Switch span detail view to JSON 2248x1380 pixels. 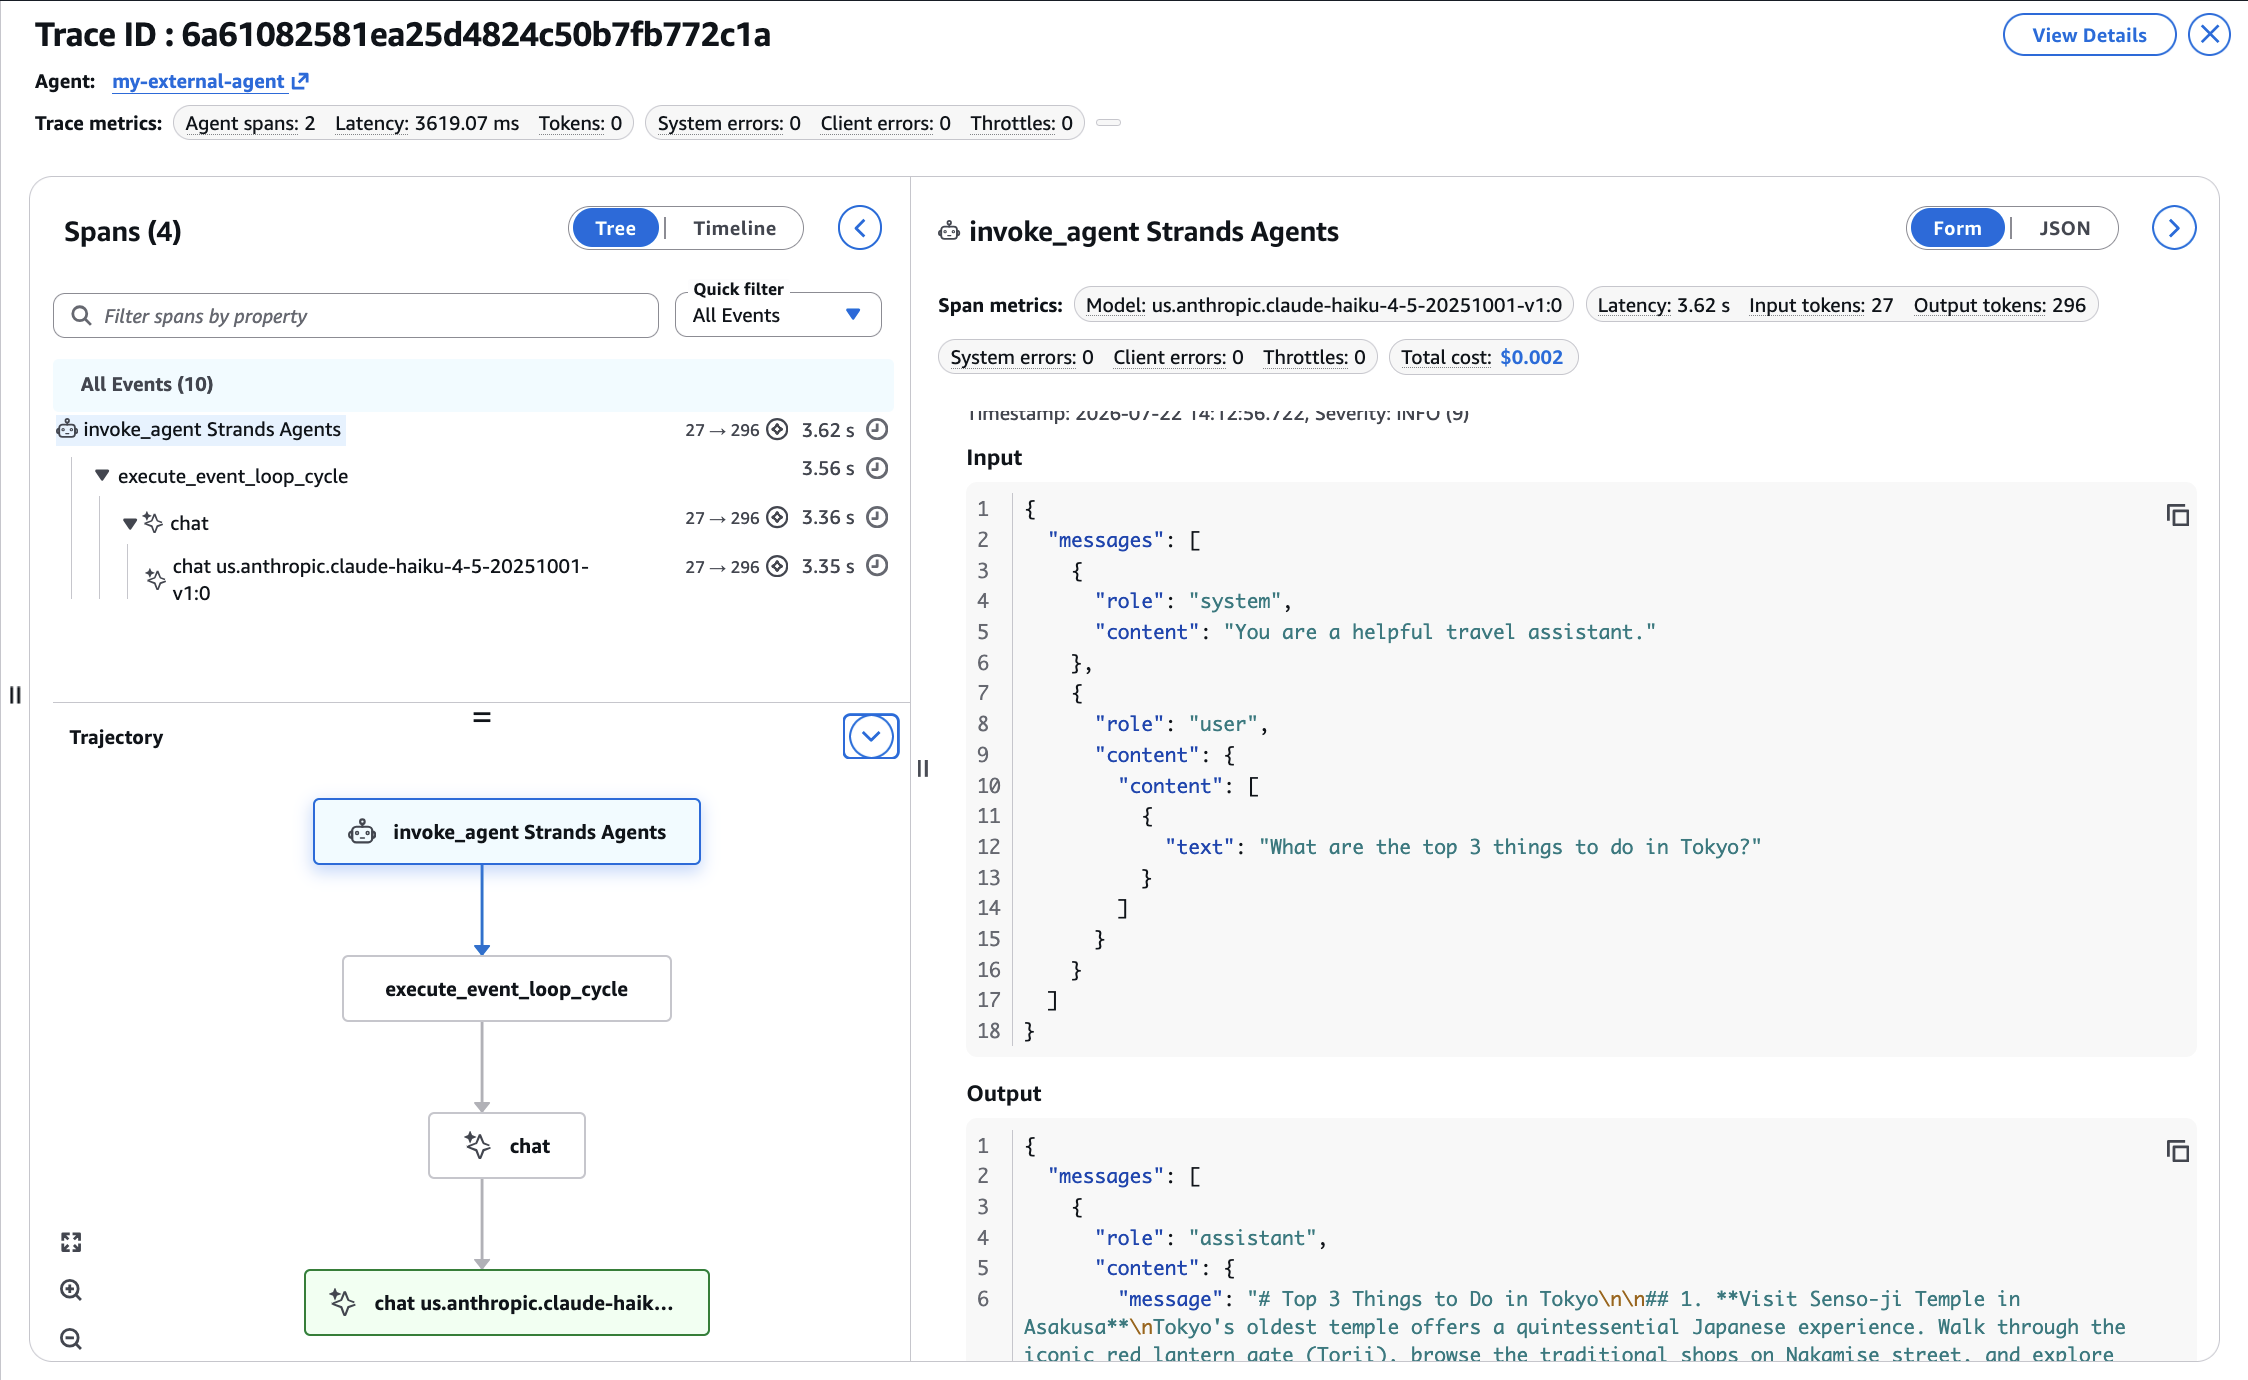pos(2065,228)
